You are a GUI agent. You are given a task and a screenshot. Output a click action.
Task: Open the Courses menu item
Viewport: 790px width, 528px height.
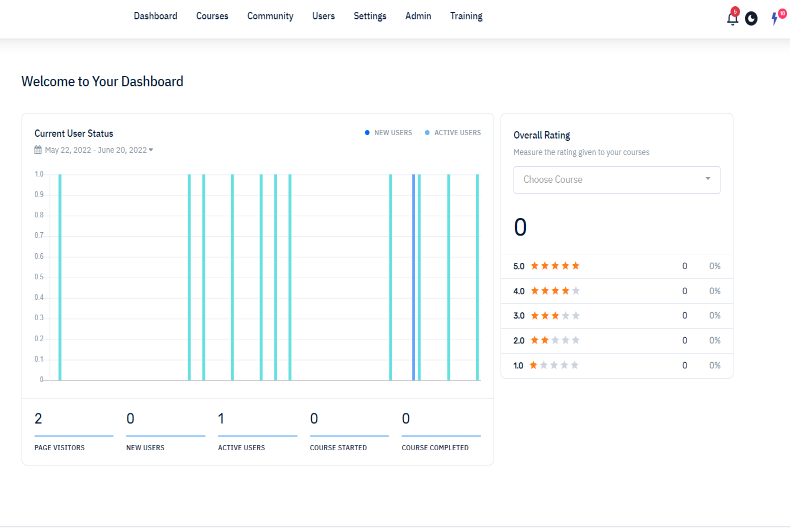[212, 16]
